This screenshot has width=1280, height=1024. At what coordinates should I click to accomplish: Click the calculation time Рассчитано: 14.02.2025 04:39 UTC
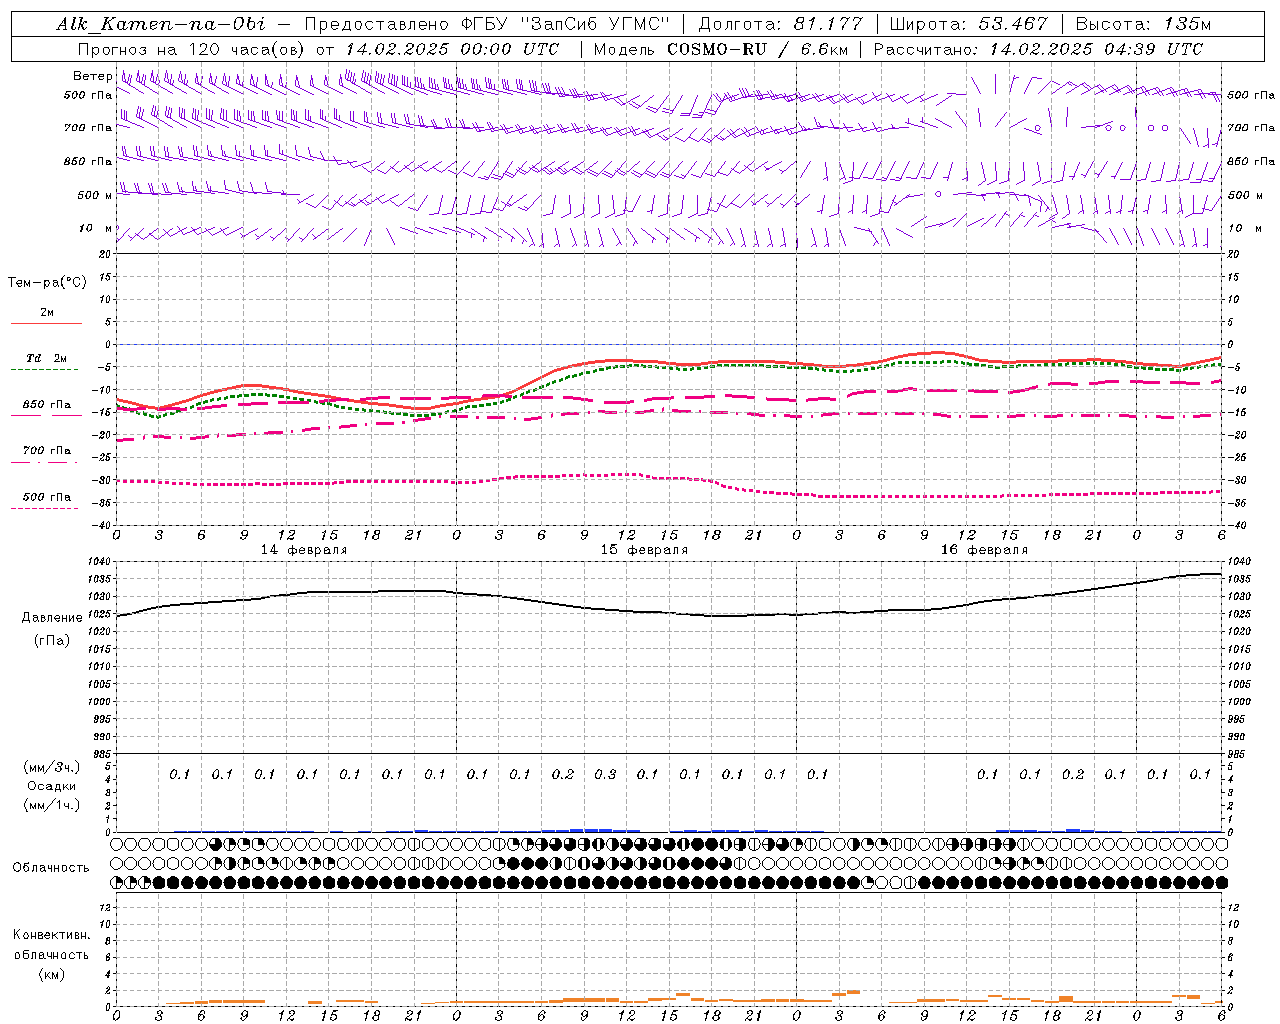[x=1038, y=49]
